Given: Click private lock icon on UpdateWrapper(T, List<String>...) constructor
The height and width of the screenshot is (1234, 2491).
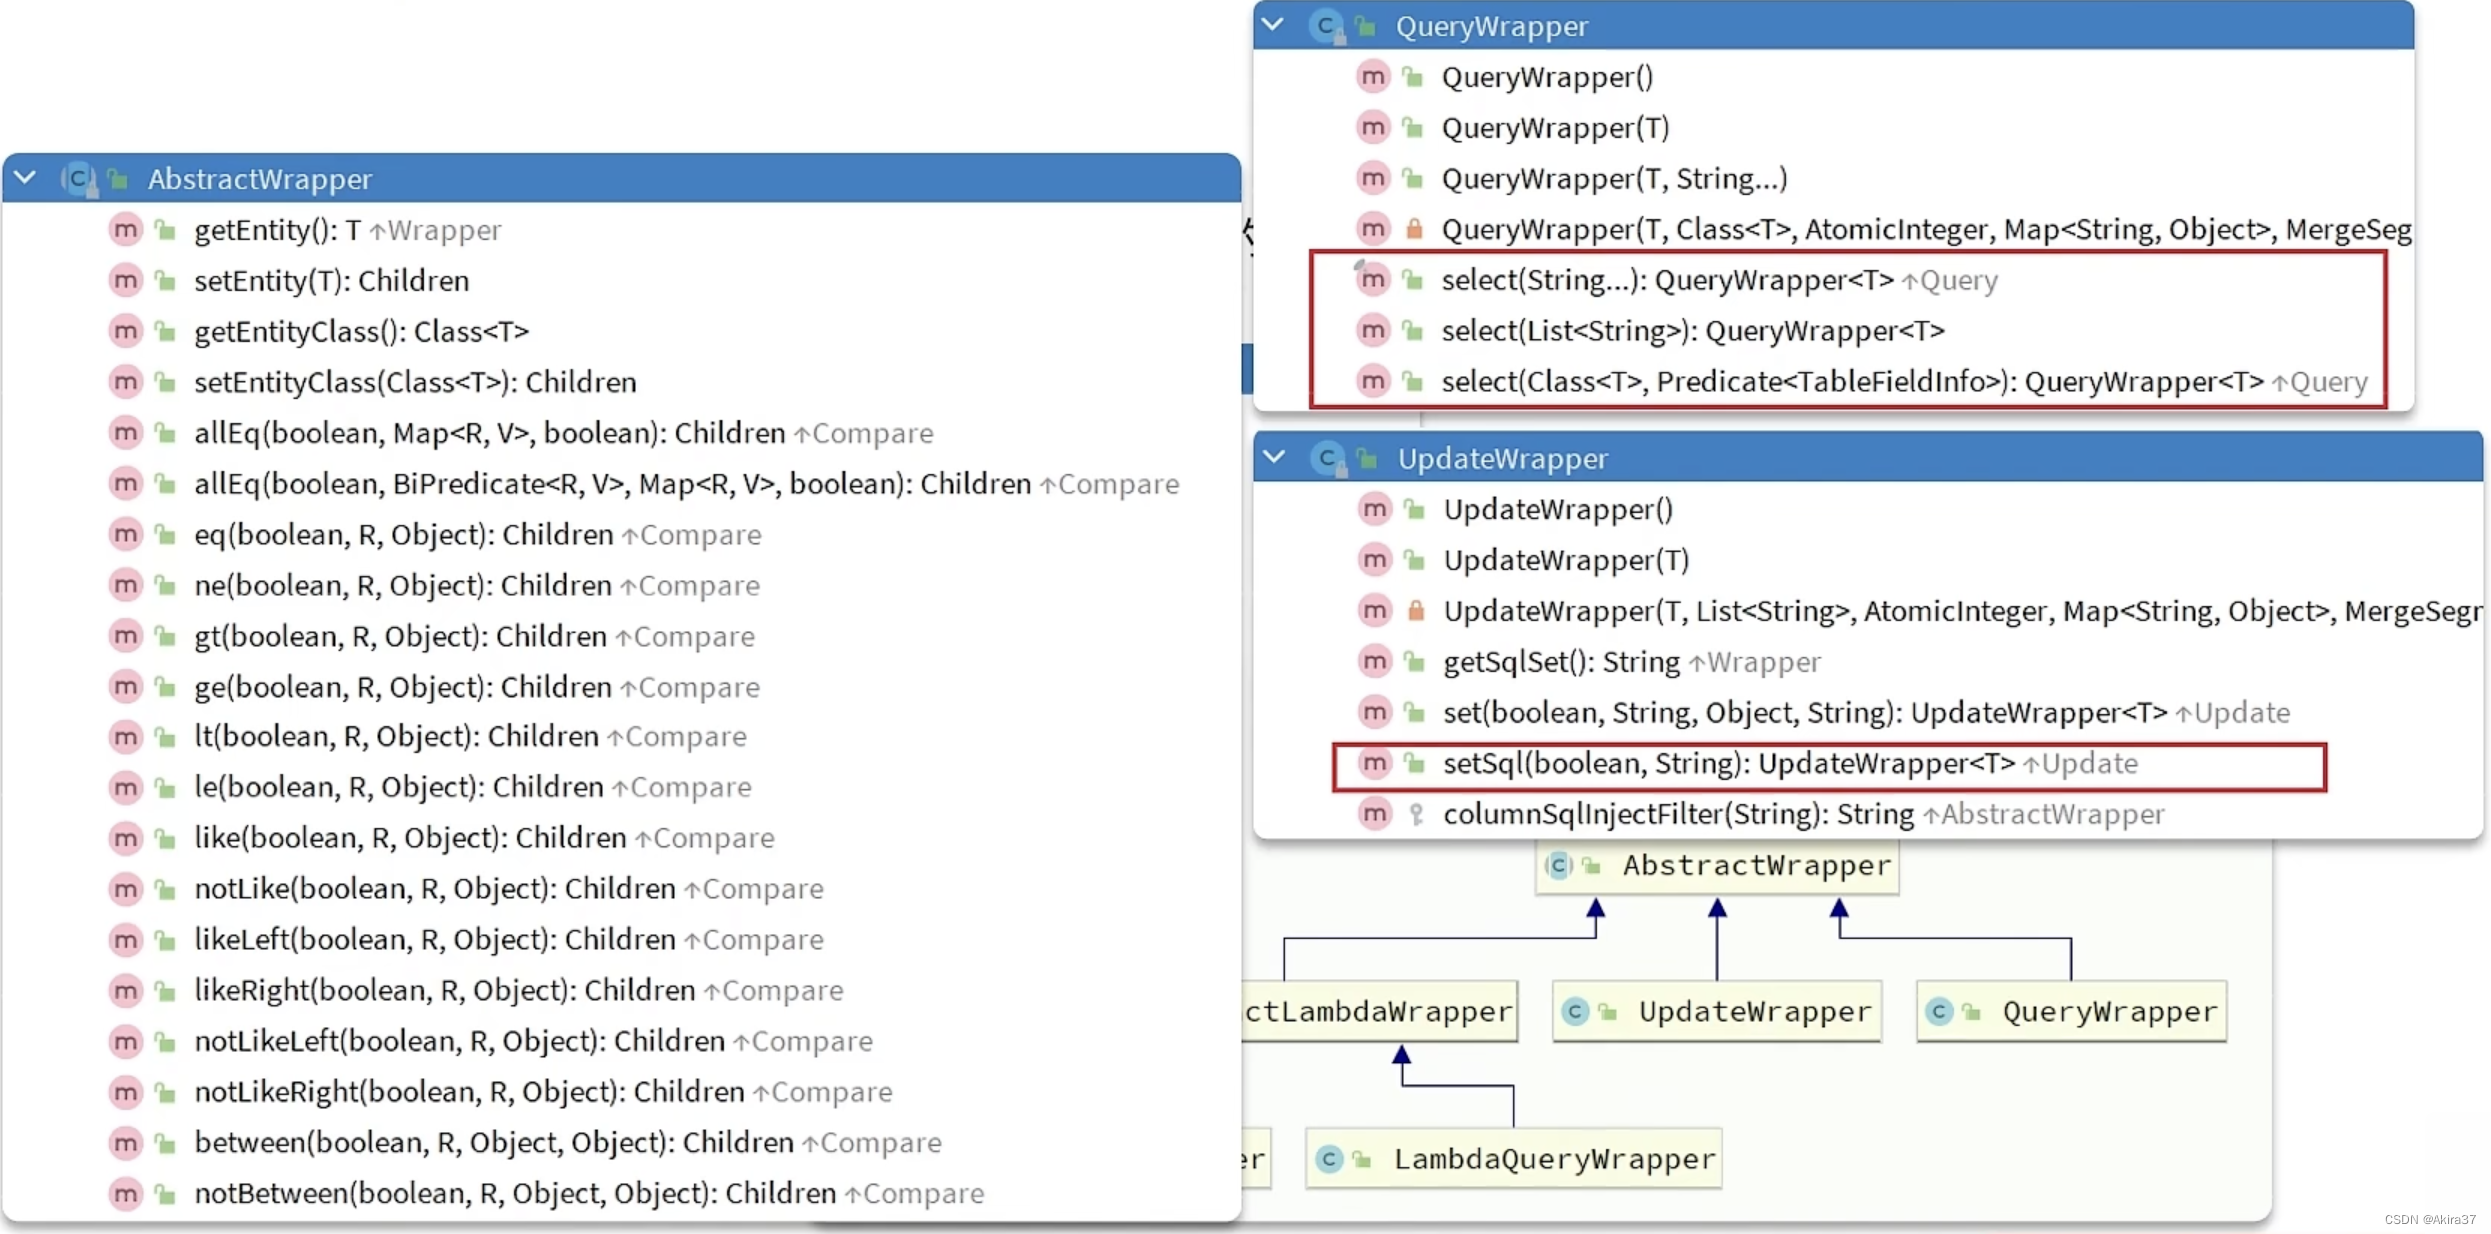Looking at the screenshot, I should (x=1416, y=610).
